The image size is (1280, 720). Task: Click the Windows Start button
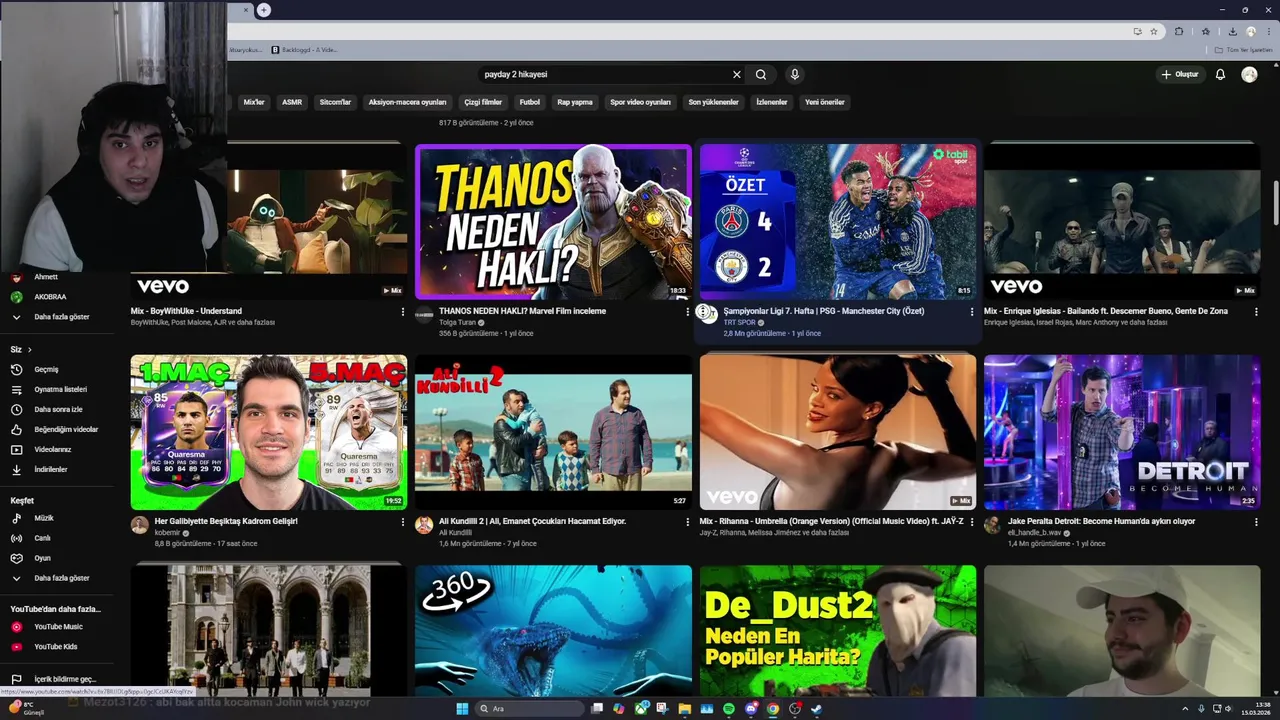[x=462, y=709]
